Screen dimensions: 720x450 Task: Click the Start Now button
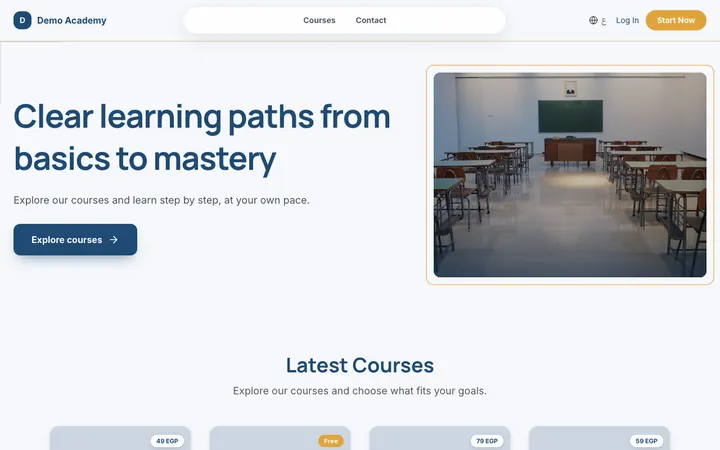point(675,20)
